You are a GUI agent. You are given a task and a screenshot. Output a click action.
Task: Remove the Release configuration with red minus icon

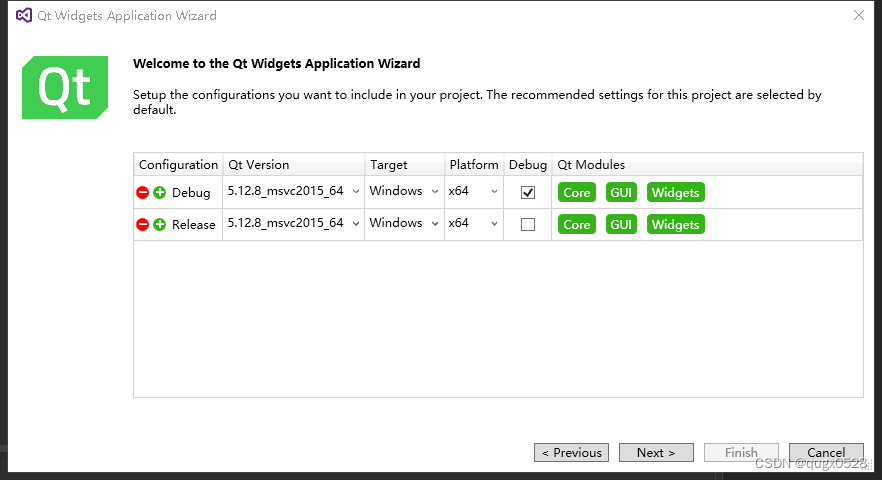click(142, 225)
